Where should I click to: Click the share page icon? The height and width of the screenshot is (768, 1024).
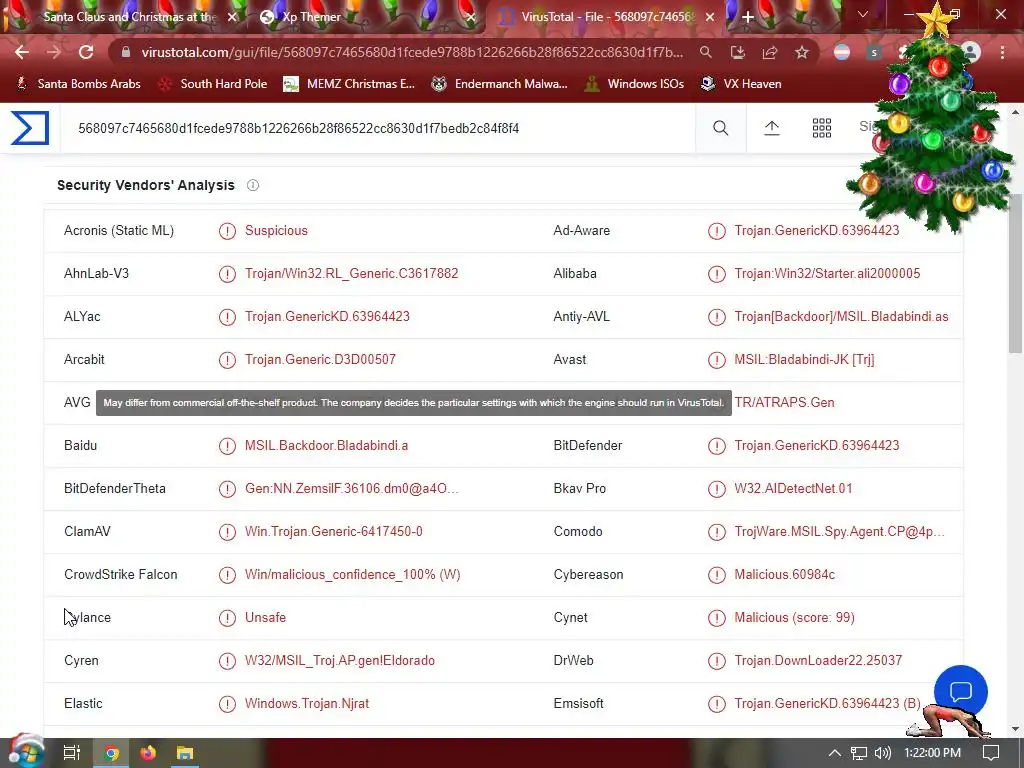pyautogui.click(x=770, y=52)
